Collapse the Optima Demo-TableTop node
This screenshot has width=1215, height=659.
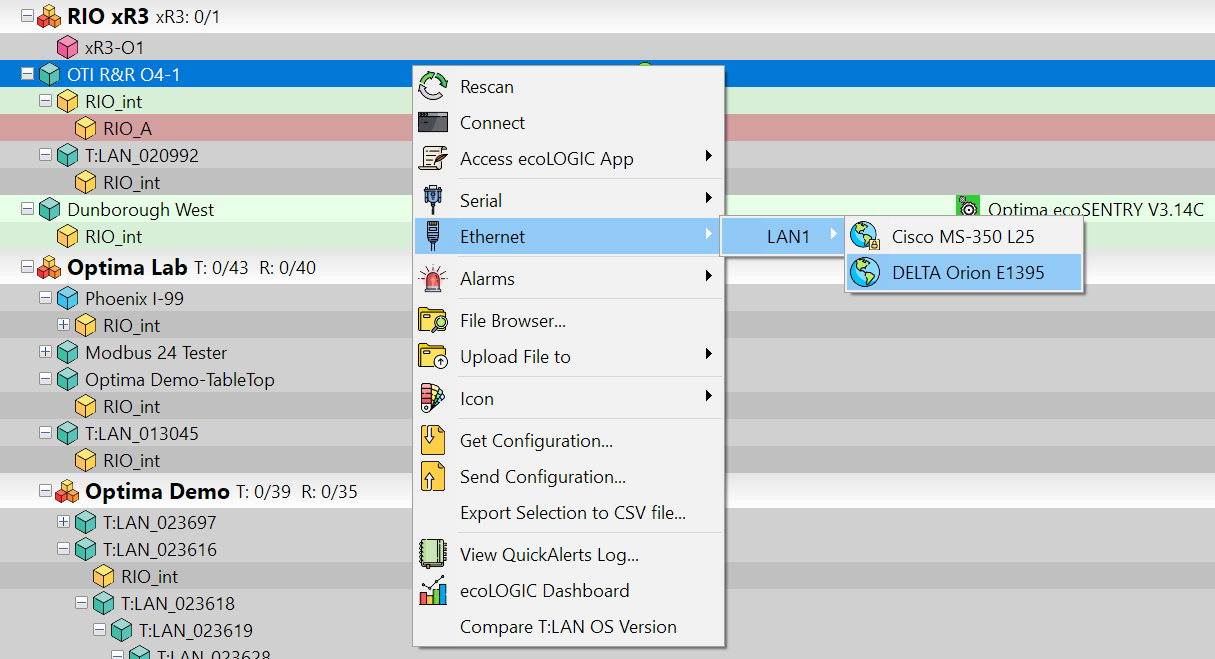tap(45, 380)
